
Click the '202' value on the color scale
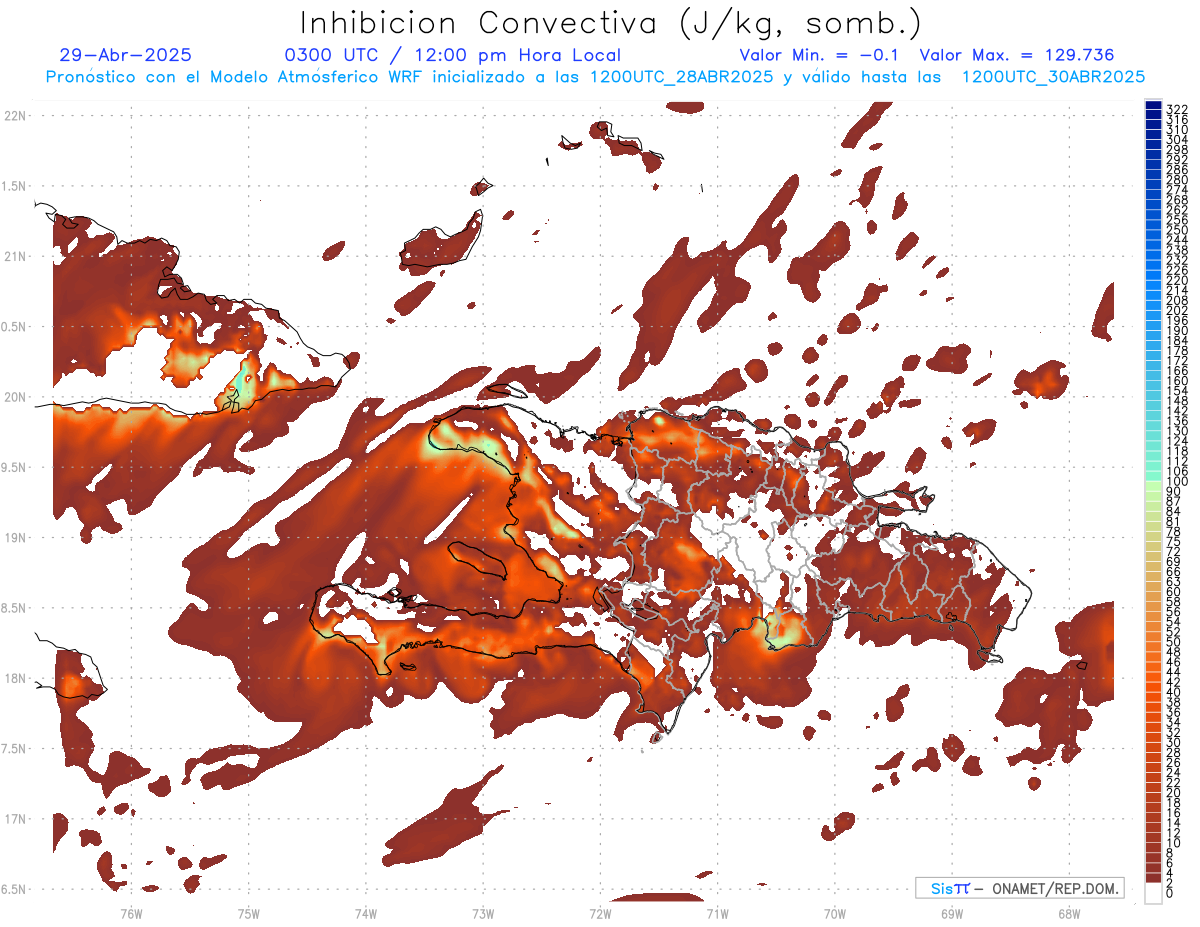coord(1176,310)
